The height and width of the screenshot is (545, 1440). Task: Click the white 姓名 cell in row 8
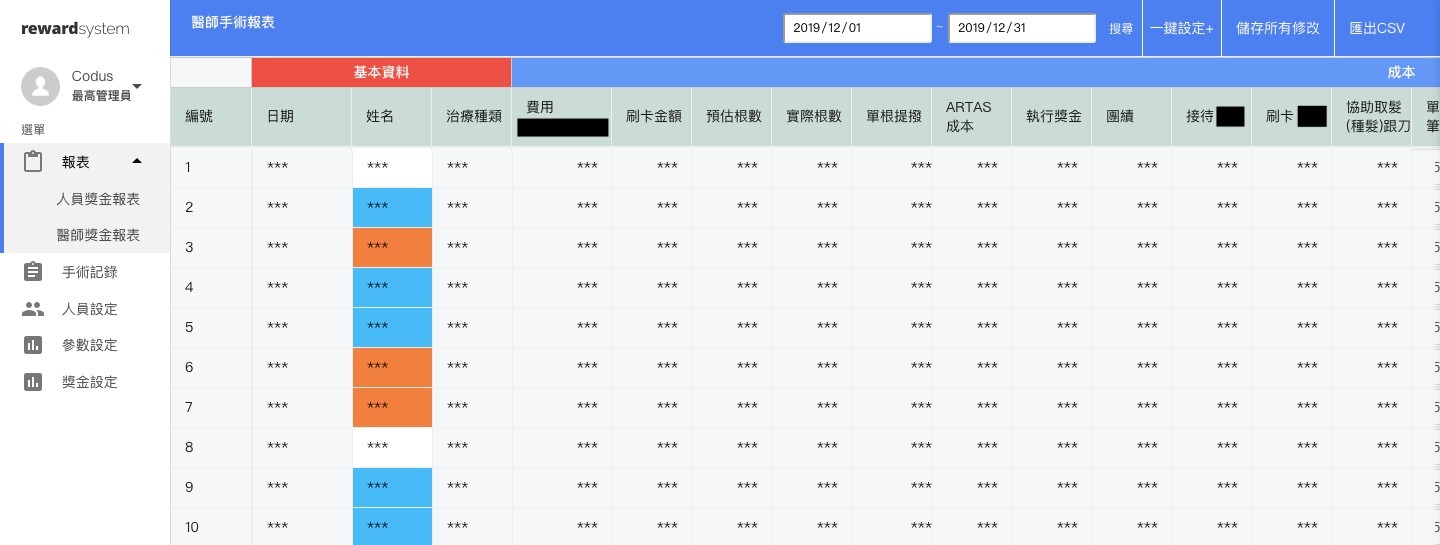tap(392, 447)
